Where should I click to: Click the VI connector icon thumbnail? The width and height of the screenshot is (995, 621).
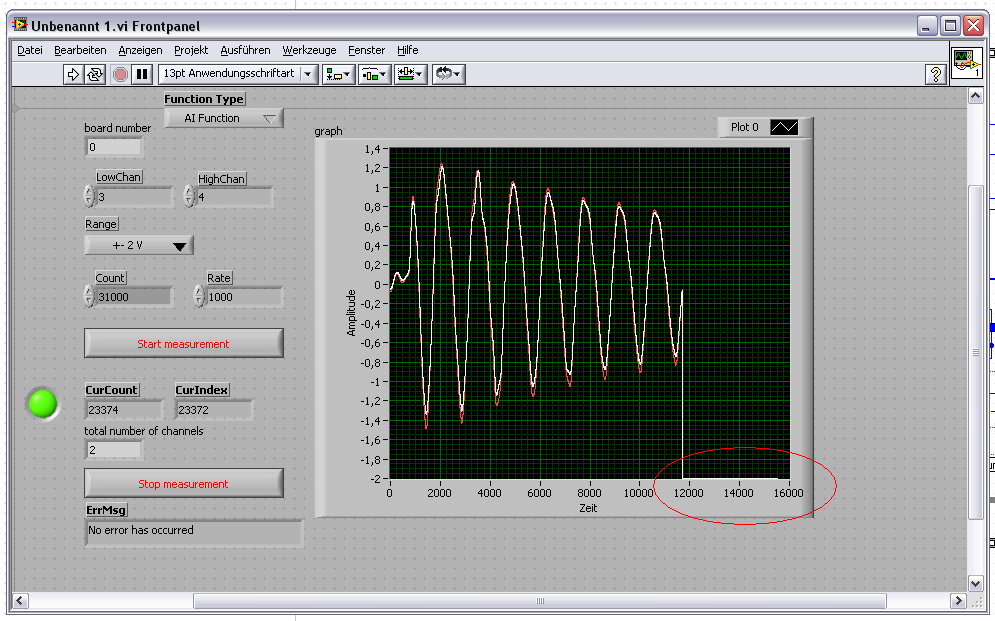965,63
